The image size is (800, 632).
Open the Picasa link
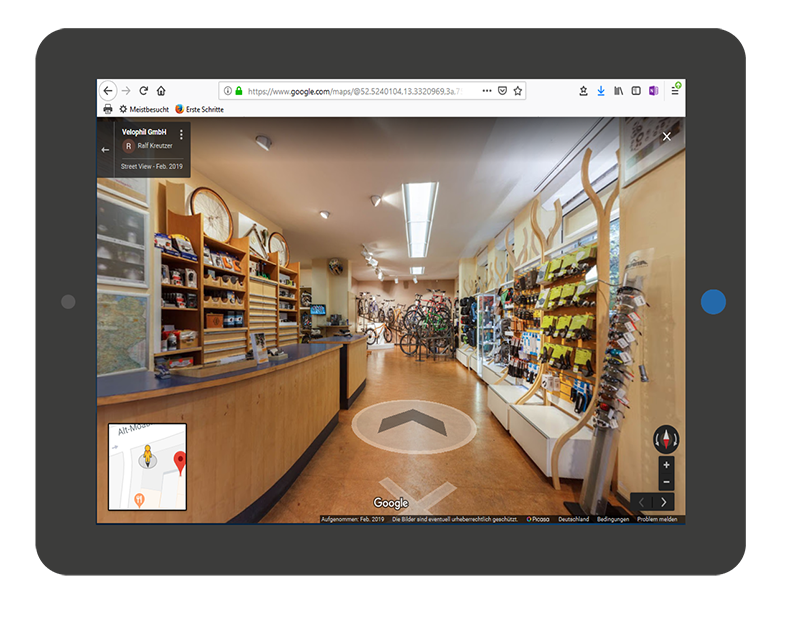(538, 519)
